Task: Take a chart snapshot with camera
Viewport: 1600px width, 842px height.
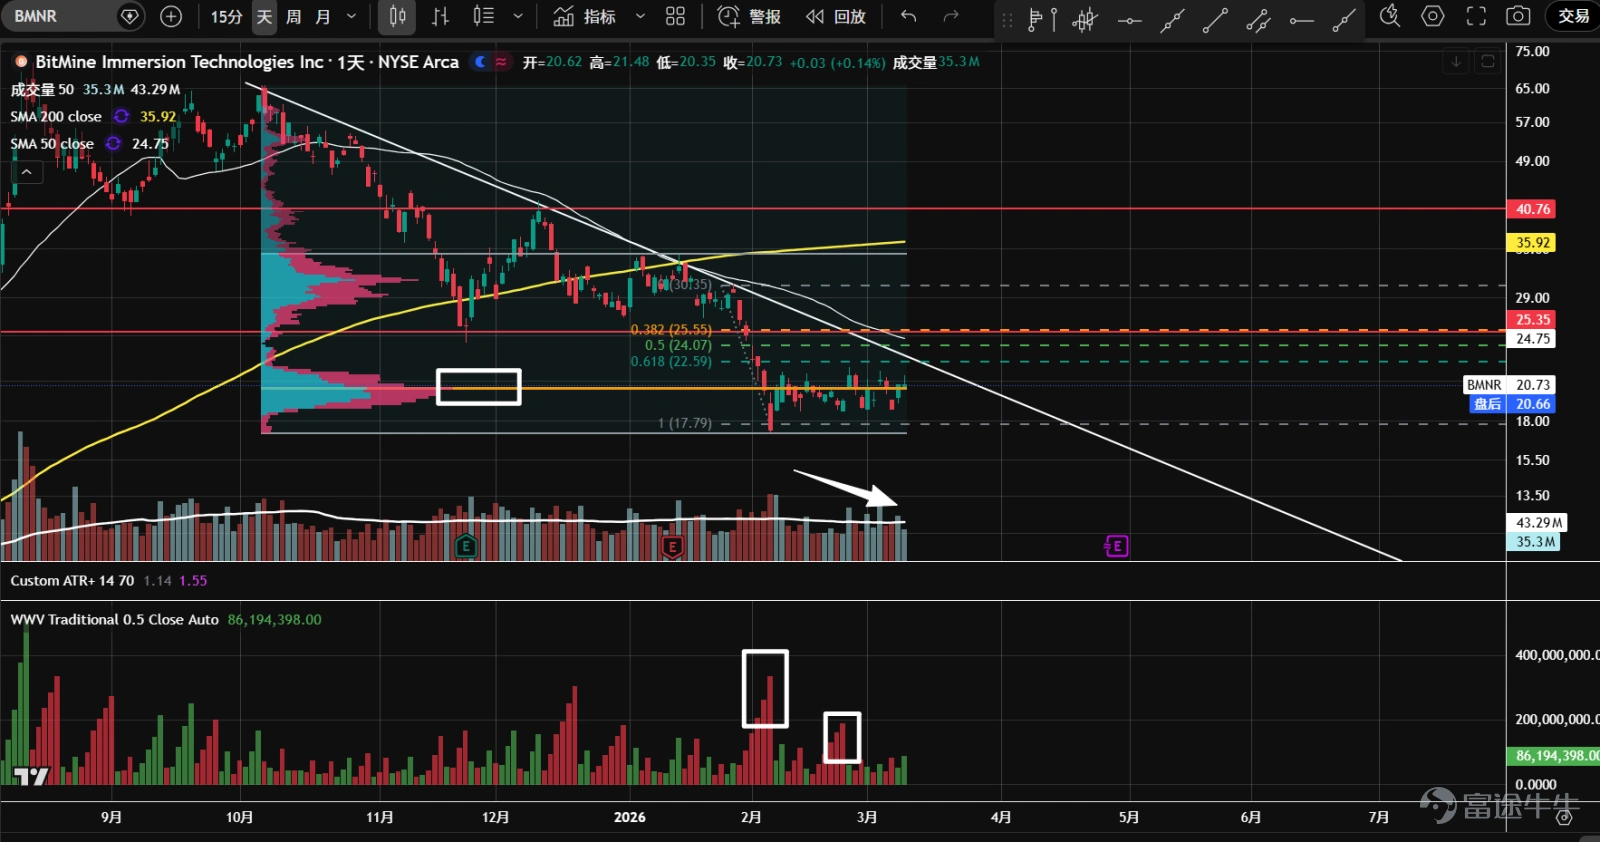Action: [x=1518, y=16]
